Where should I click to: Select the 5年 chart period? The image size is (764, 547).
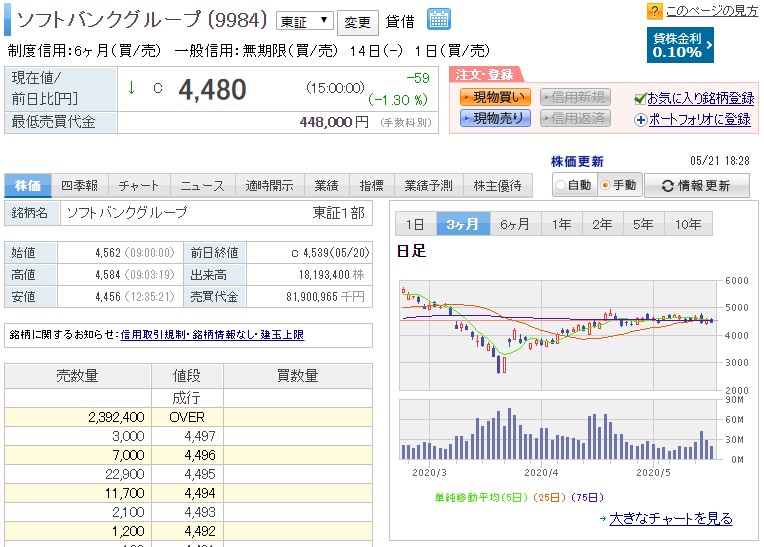(643, 224)
